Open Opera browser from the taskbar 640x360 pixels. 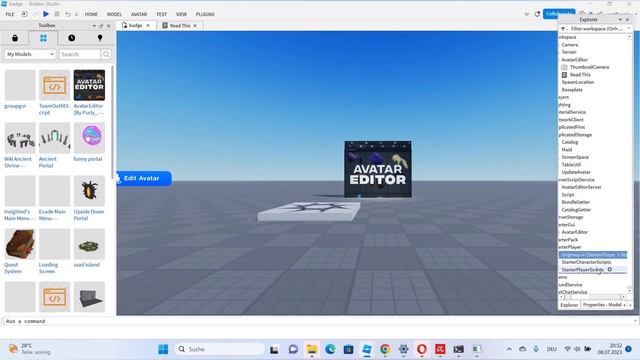click(422, 349)
